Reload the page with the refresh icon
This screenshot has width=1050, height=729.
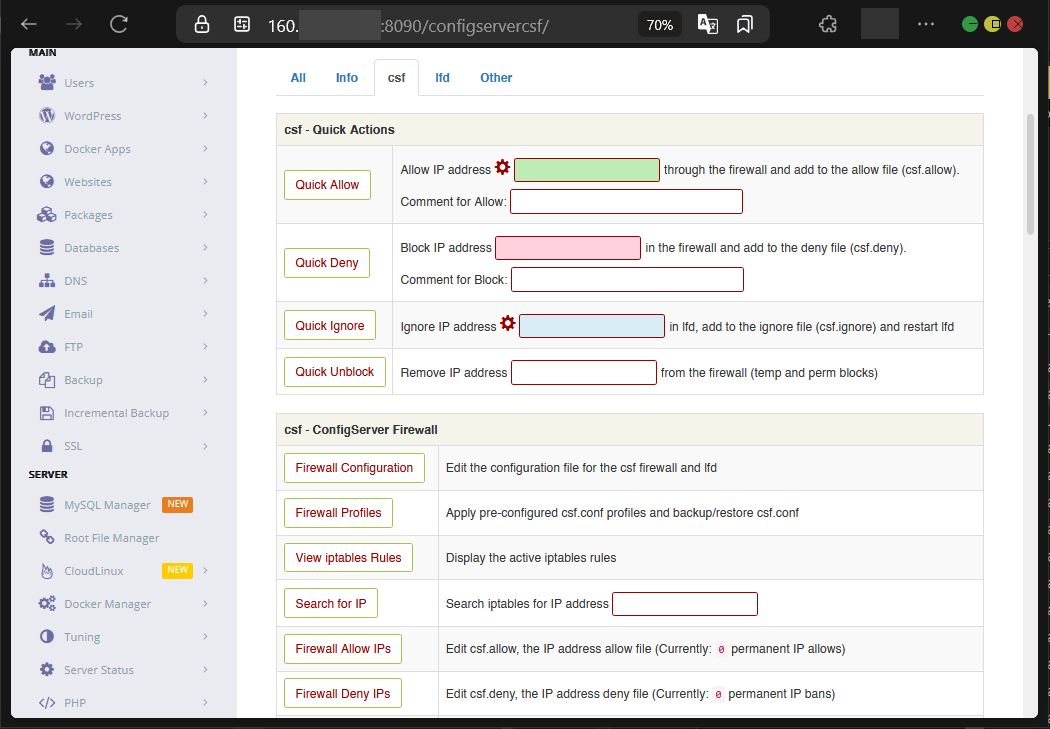pyautogui.click(x=119, y=25)
